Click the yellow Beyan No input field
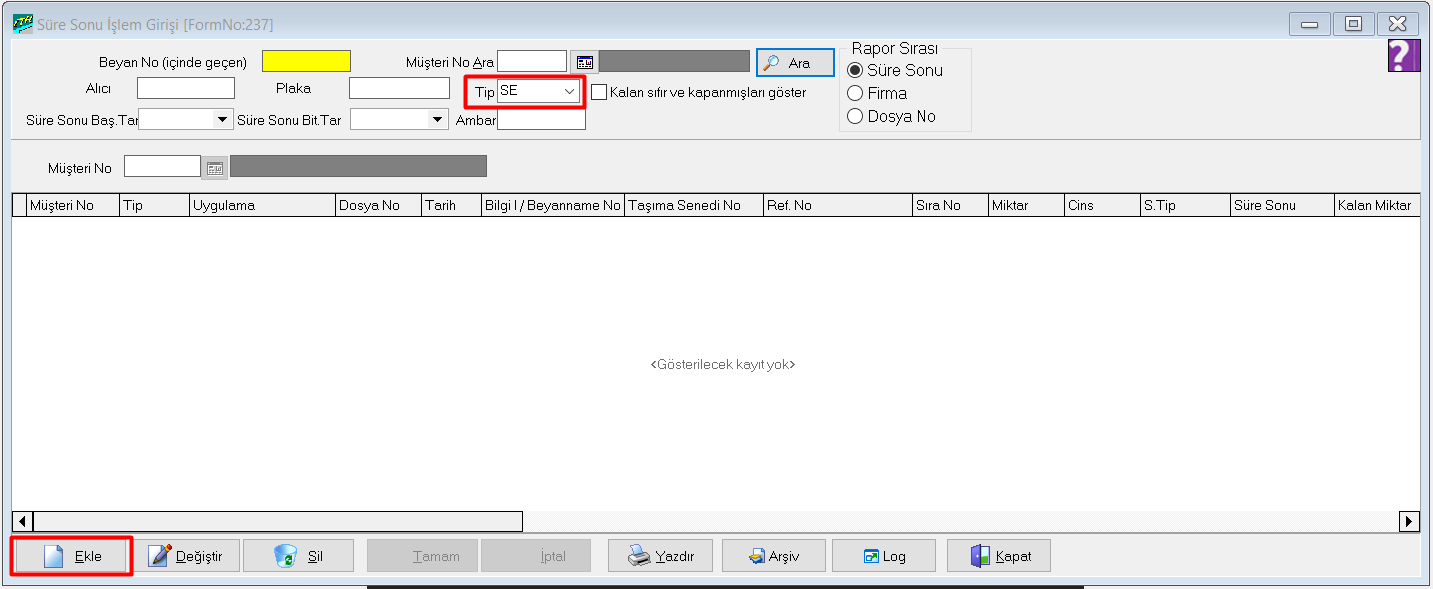This screenshot has height=589, width=1433. [306, 61]
